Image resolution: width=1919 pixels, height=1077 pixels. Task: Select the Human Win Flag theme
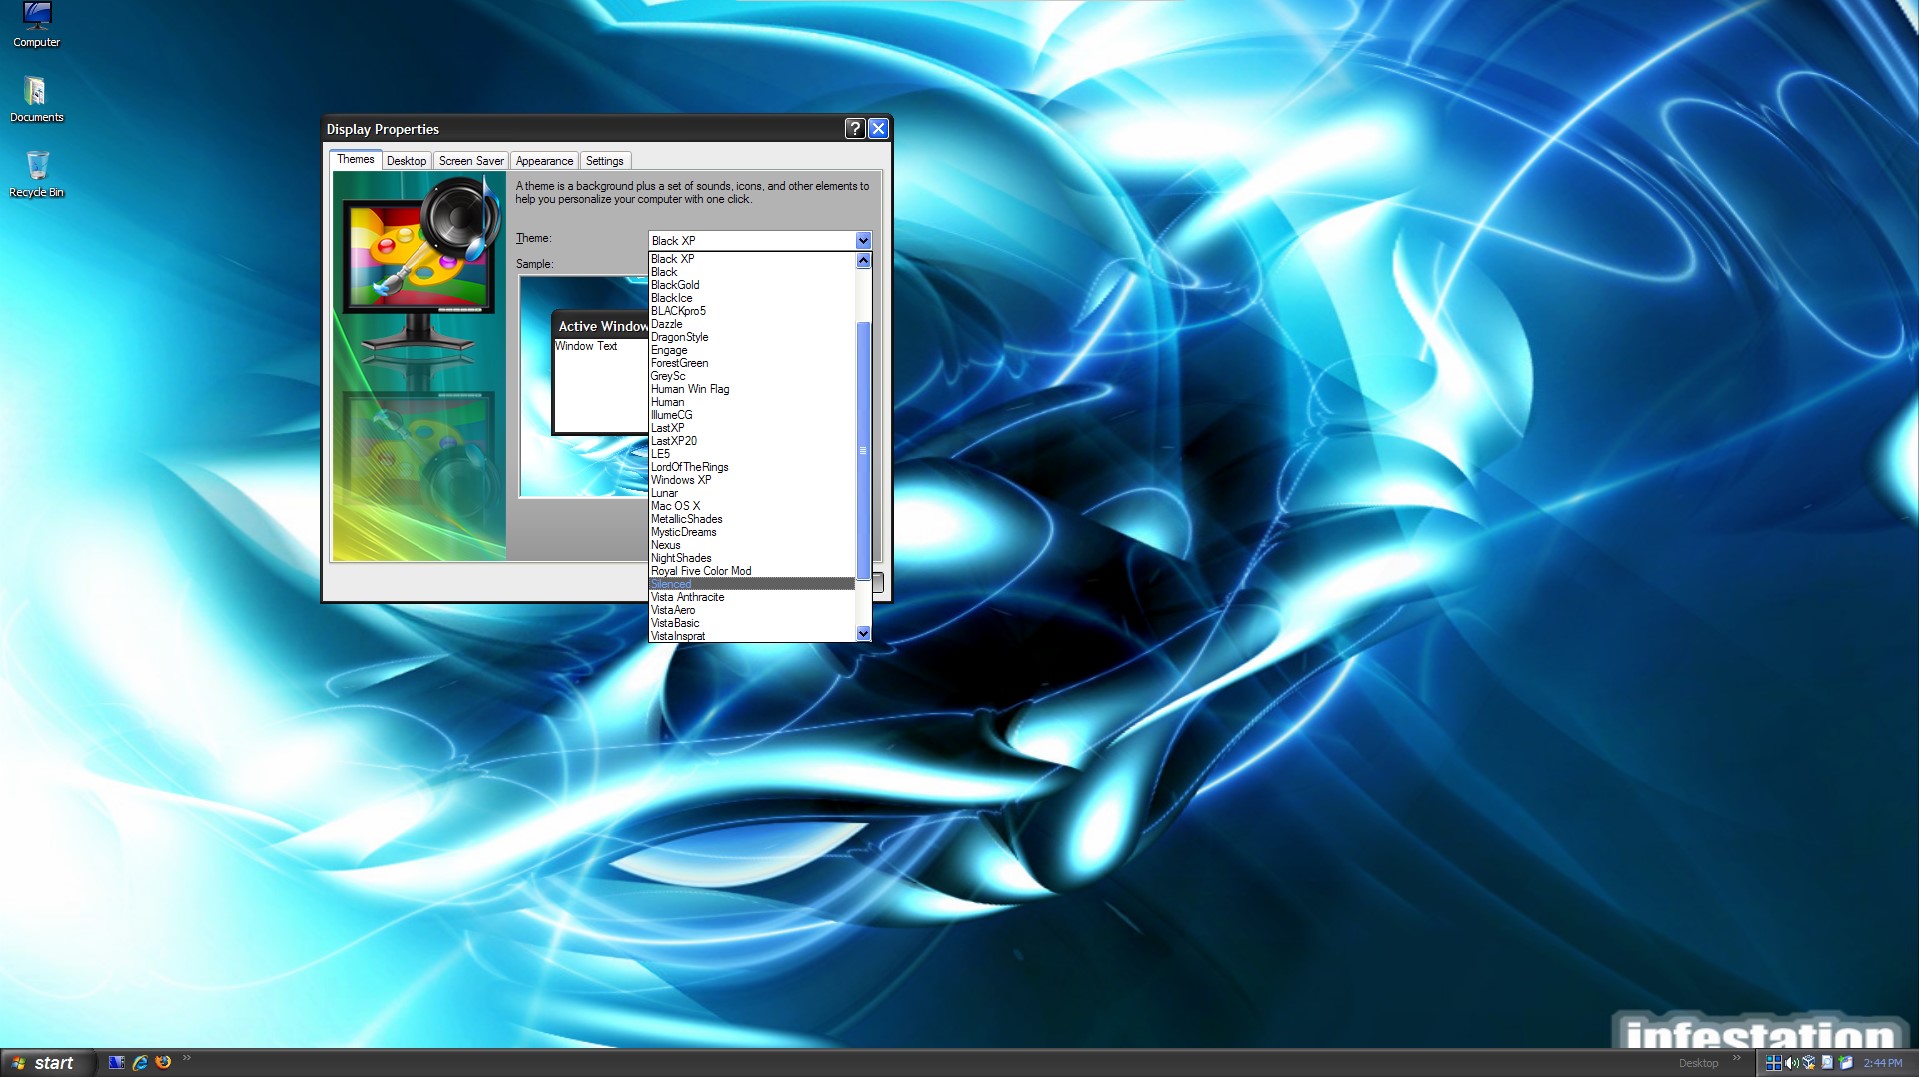[752, 389]
